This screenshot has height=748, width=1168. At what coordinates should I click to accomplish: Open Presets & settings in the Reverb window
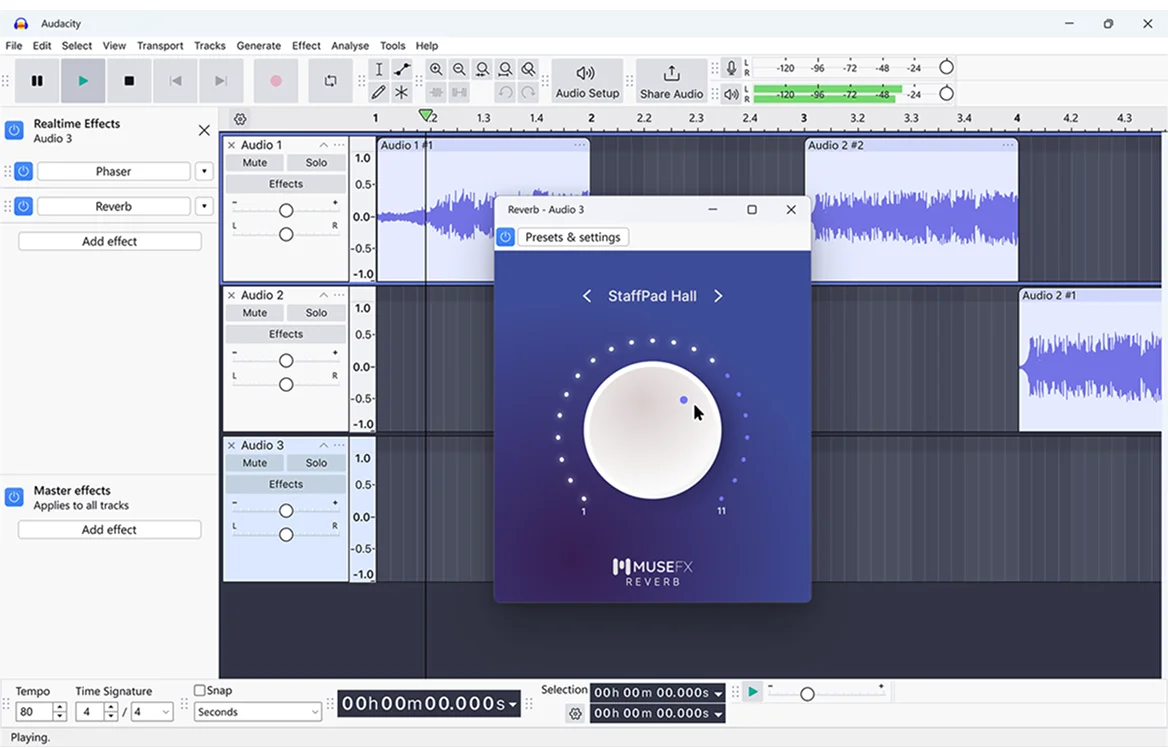573,237
